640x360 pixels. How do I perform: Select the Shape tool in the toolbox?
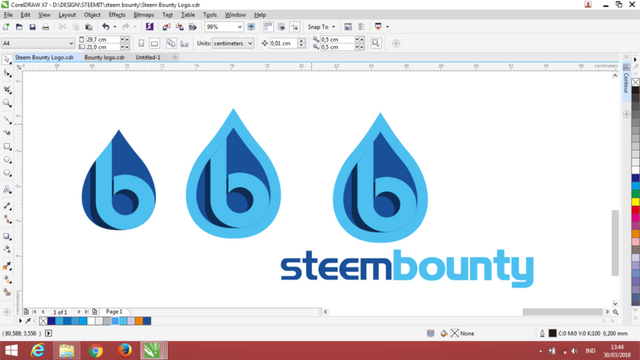tap(7, 73)
